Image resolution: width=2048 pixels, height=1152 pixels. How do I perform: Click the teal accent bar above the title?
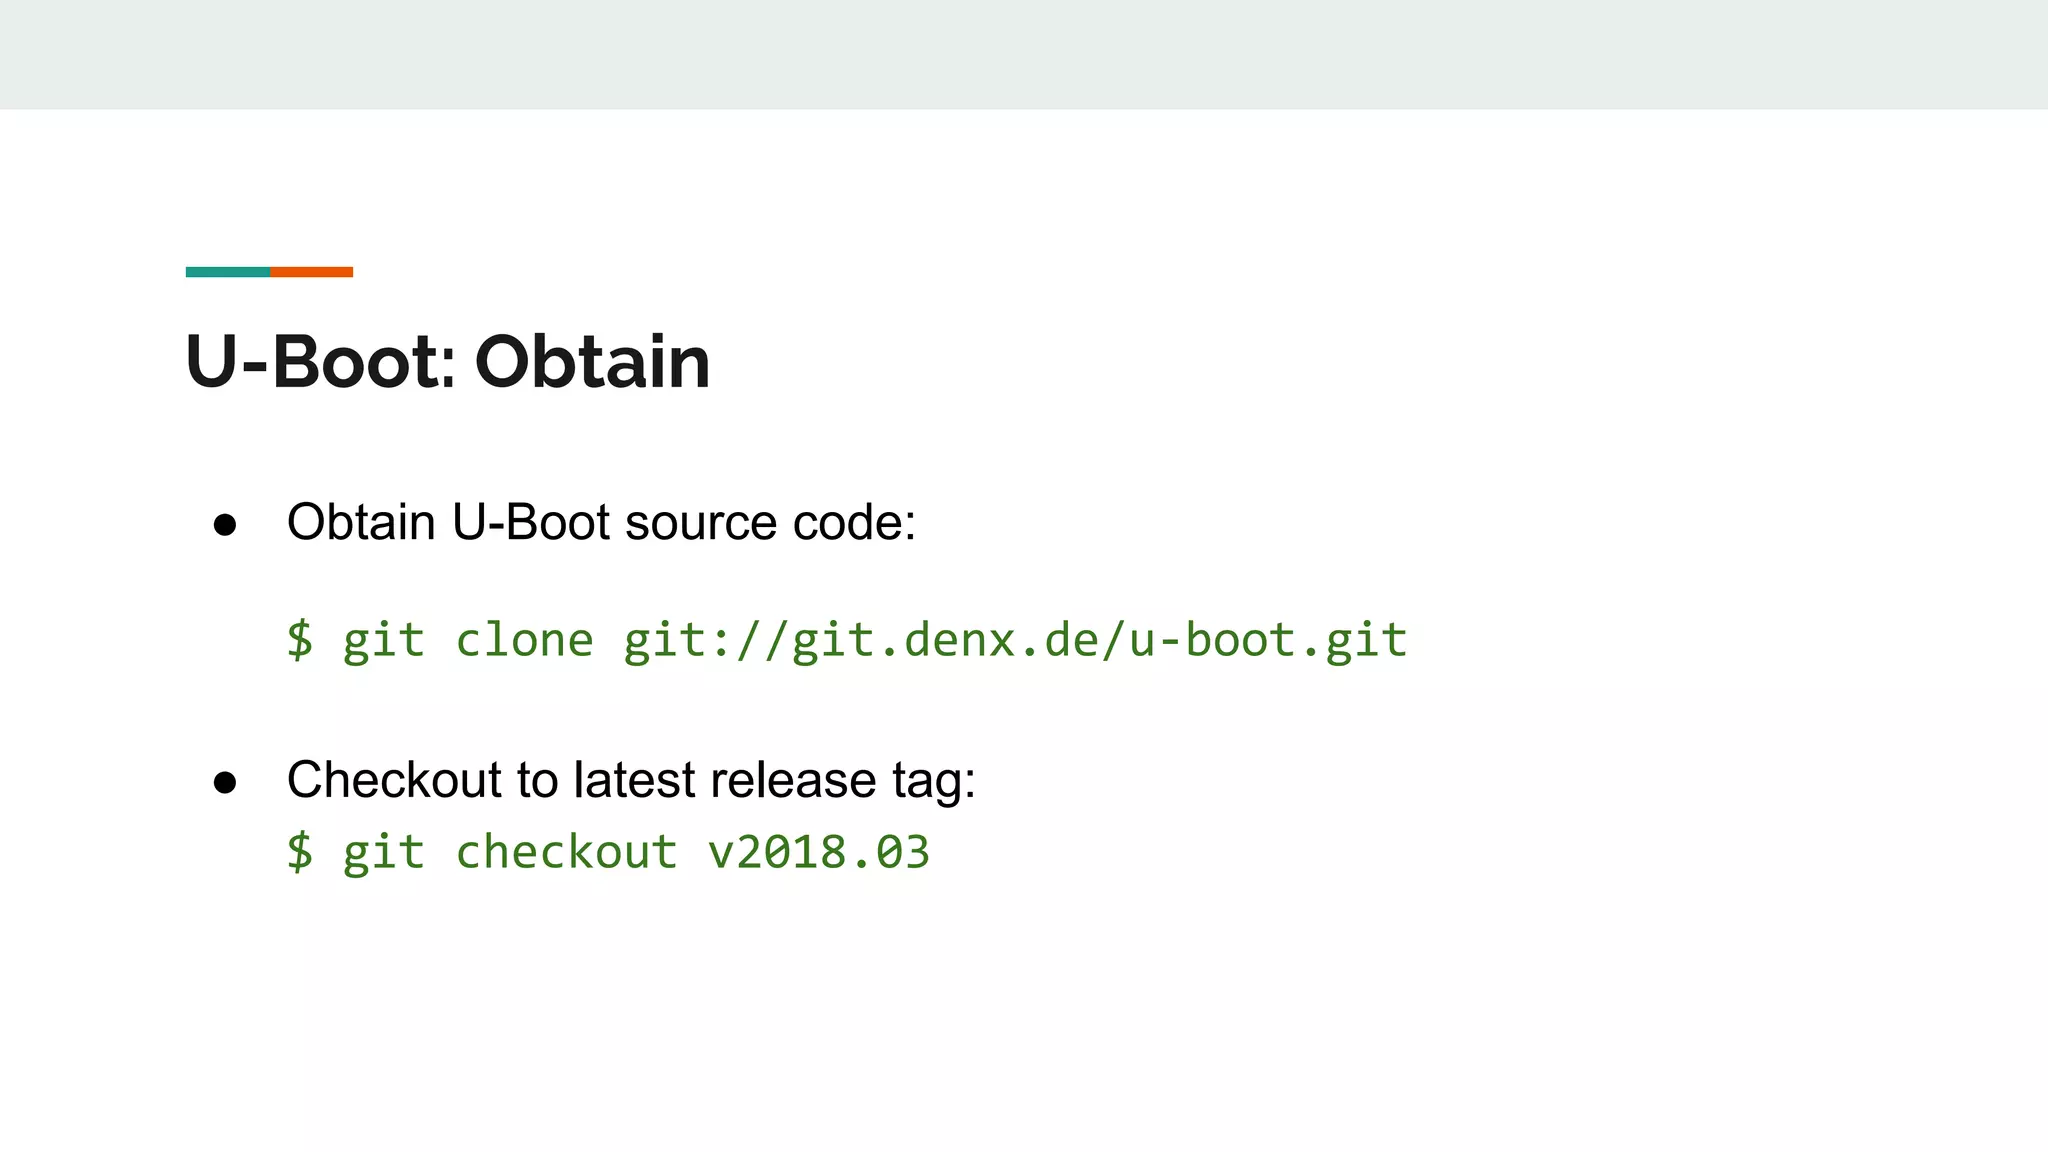pos(228,272)
